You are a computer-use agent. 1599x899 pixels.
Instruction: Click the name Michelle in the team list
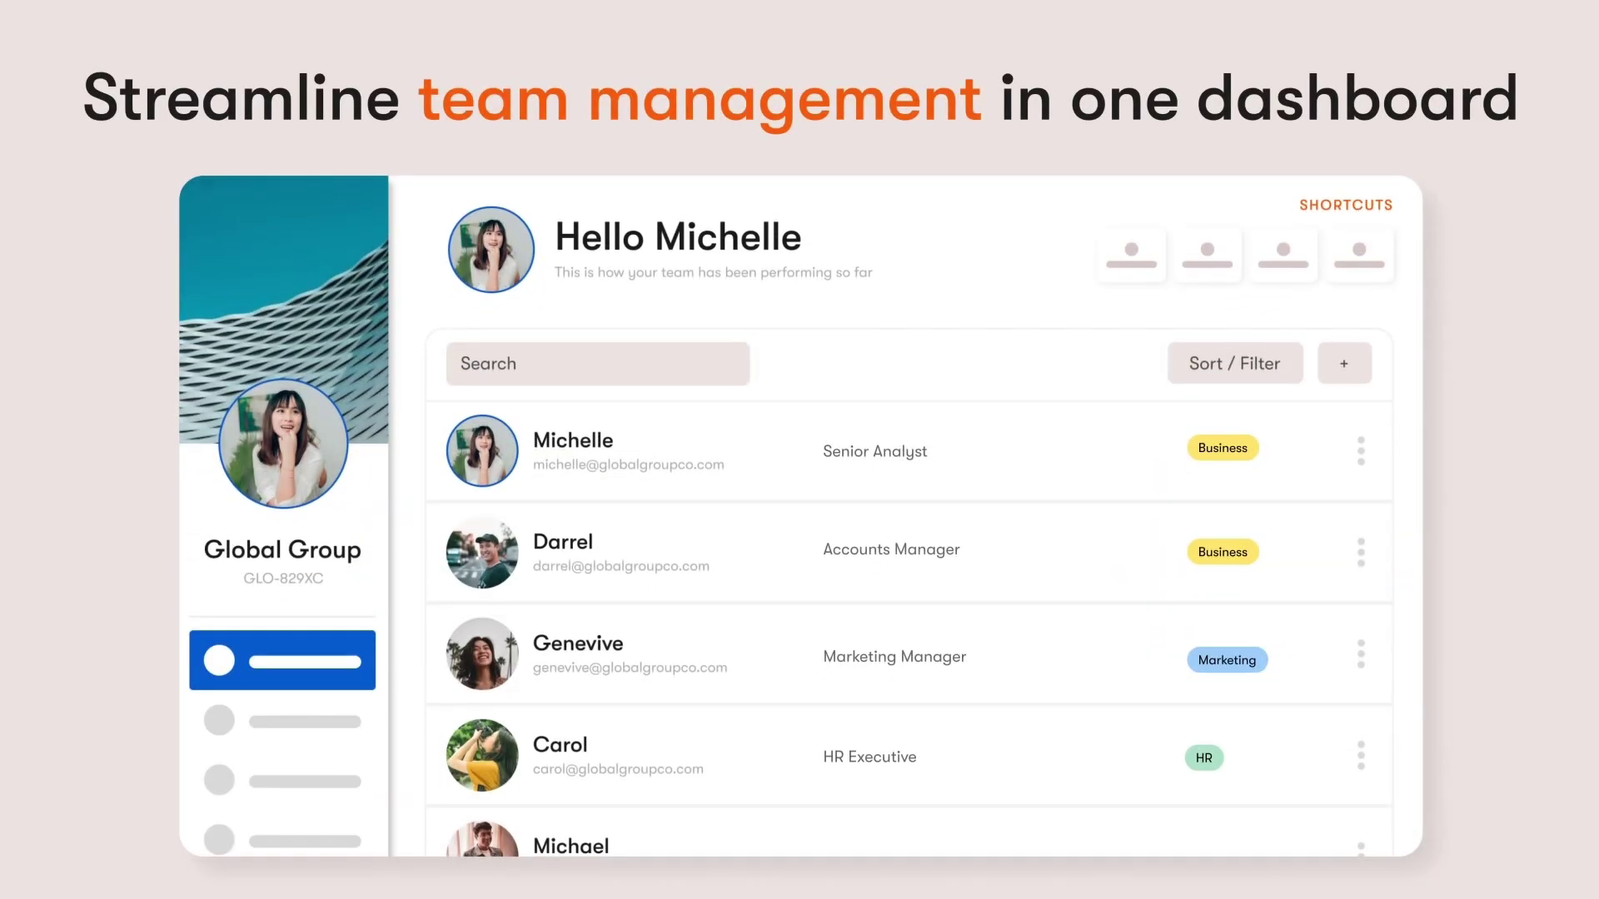(x=573, y=440)
